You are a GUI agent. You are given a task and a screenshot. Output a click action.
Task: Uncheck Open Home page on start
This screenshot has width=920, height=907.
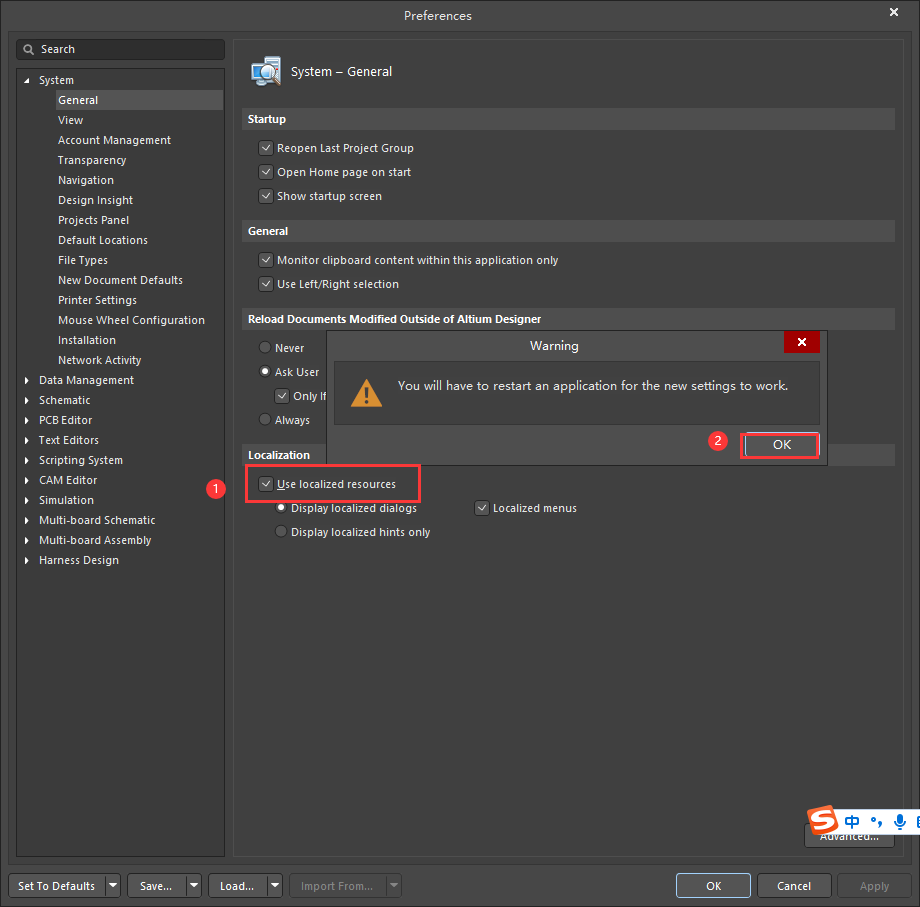[x=266, y=172]
